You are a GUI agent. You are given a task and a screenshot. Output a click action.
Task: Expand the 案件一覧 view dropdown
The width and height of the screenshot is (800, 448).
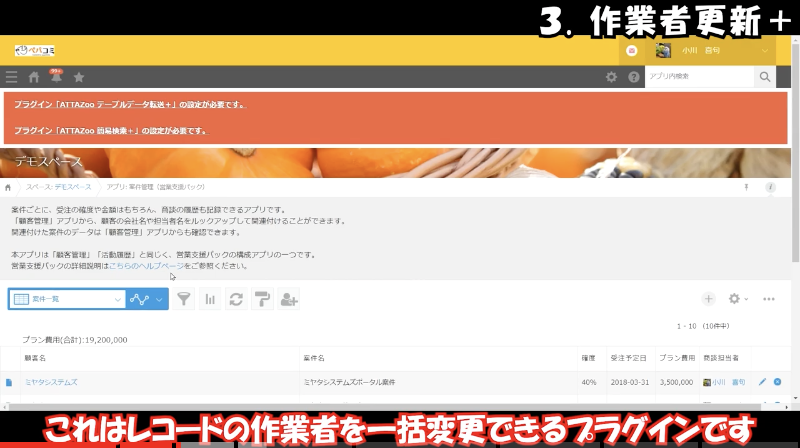(x=117, y=299)
